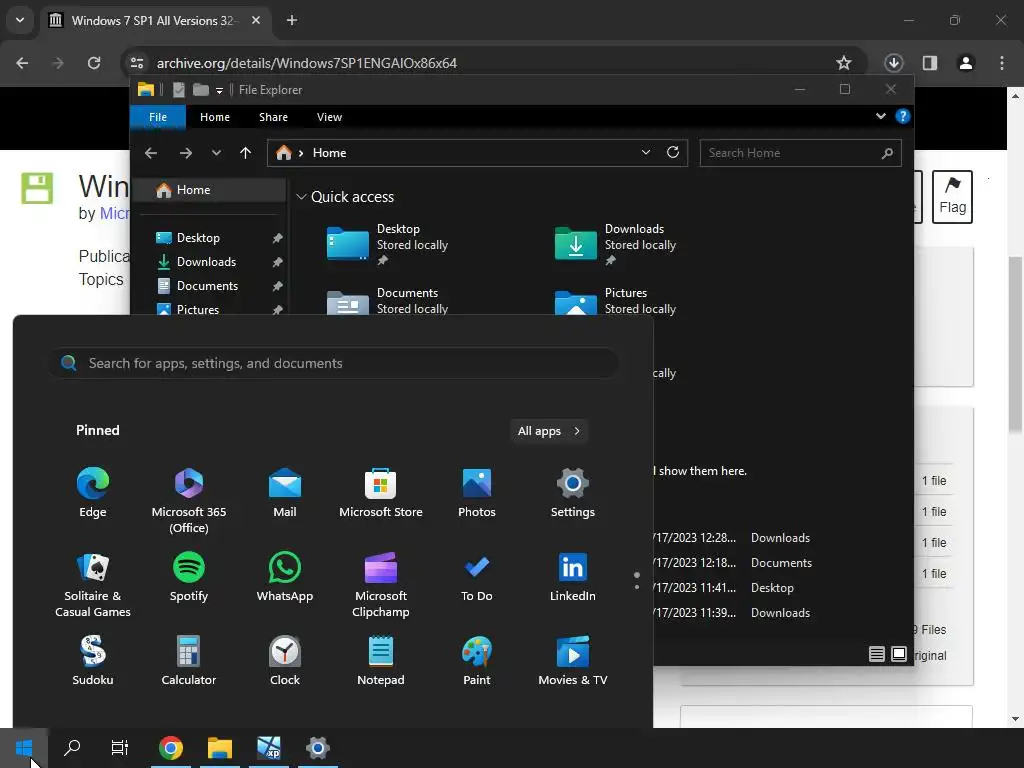The image size is (1024, 768).
Task: Bookmark this page with star icon
Action: click(844, 63)
